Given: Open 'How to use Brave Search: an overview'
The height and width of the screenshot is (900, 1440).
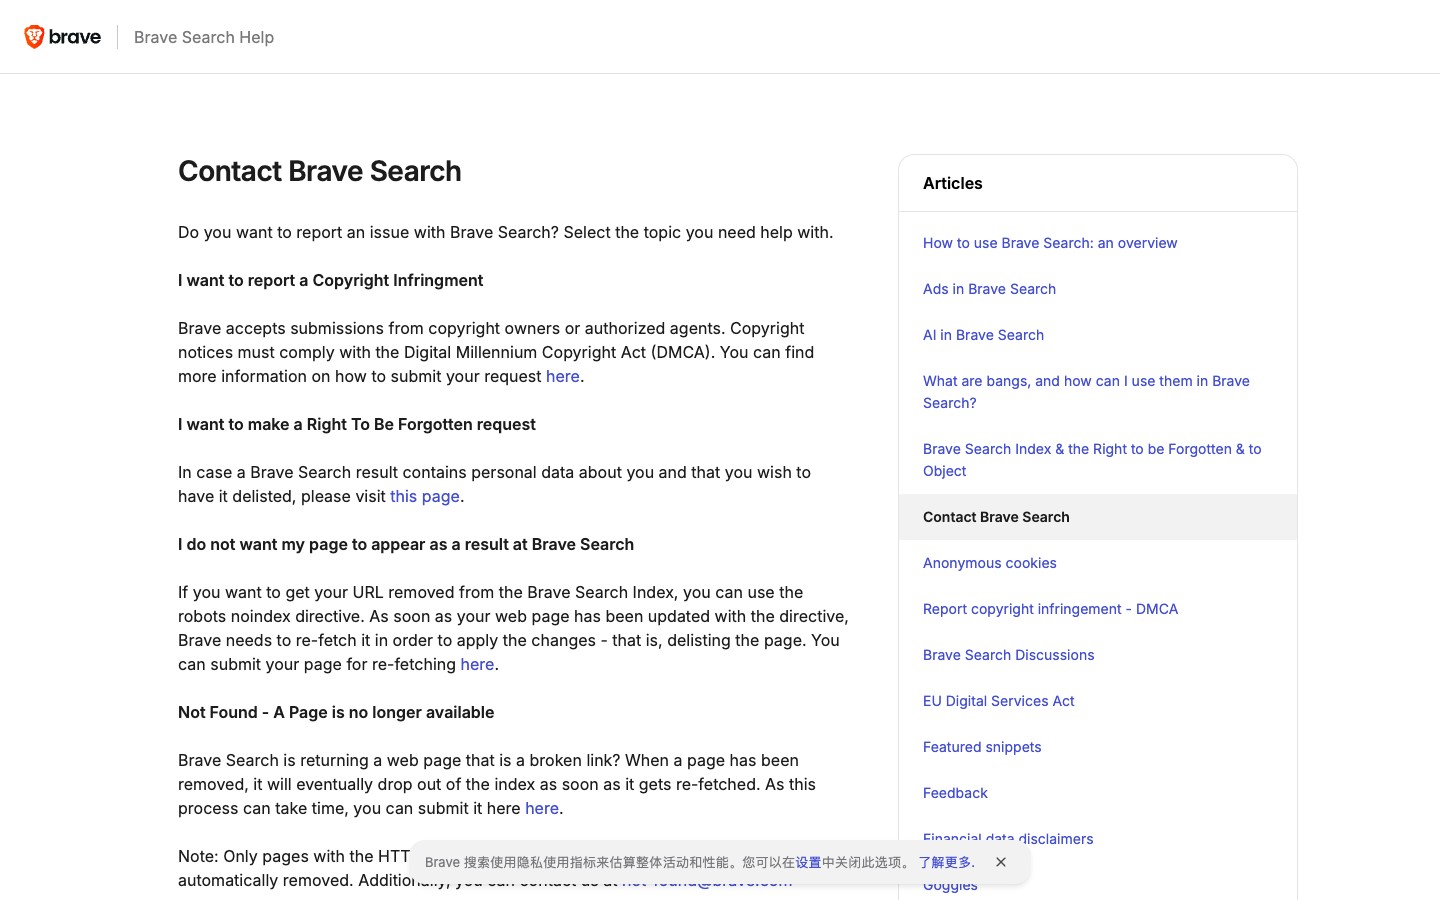Looking at the screenshot, I should [1050, 243].
